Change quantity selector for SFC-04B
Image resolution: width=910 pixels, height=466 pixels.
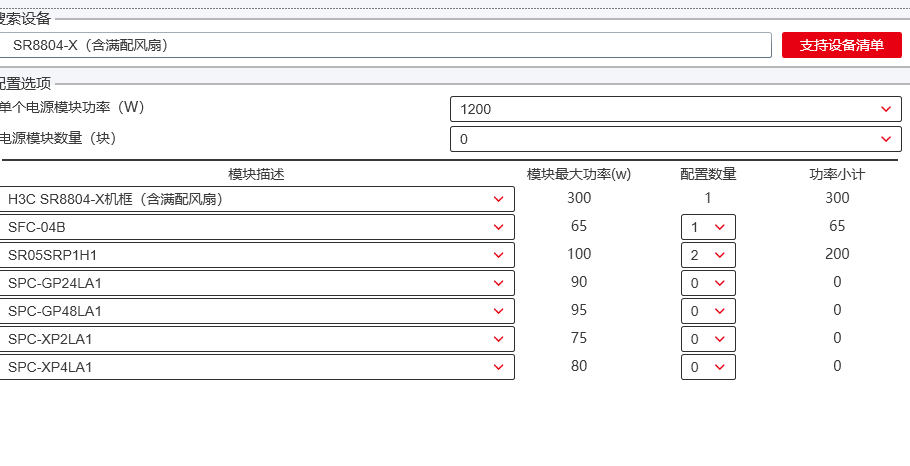pyautogui.click(x=708, y=227)
